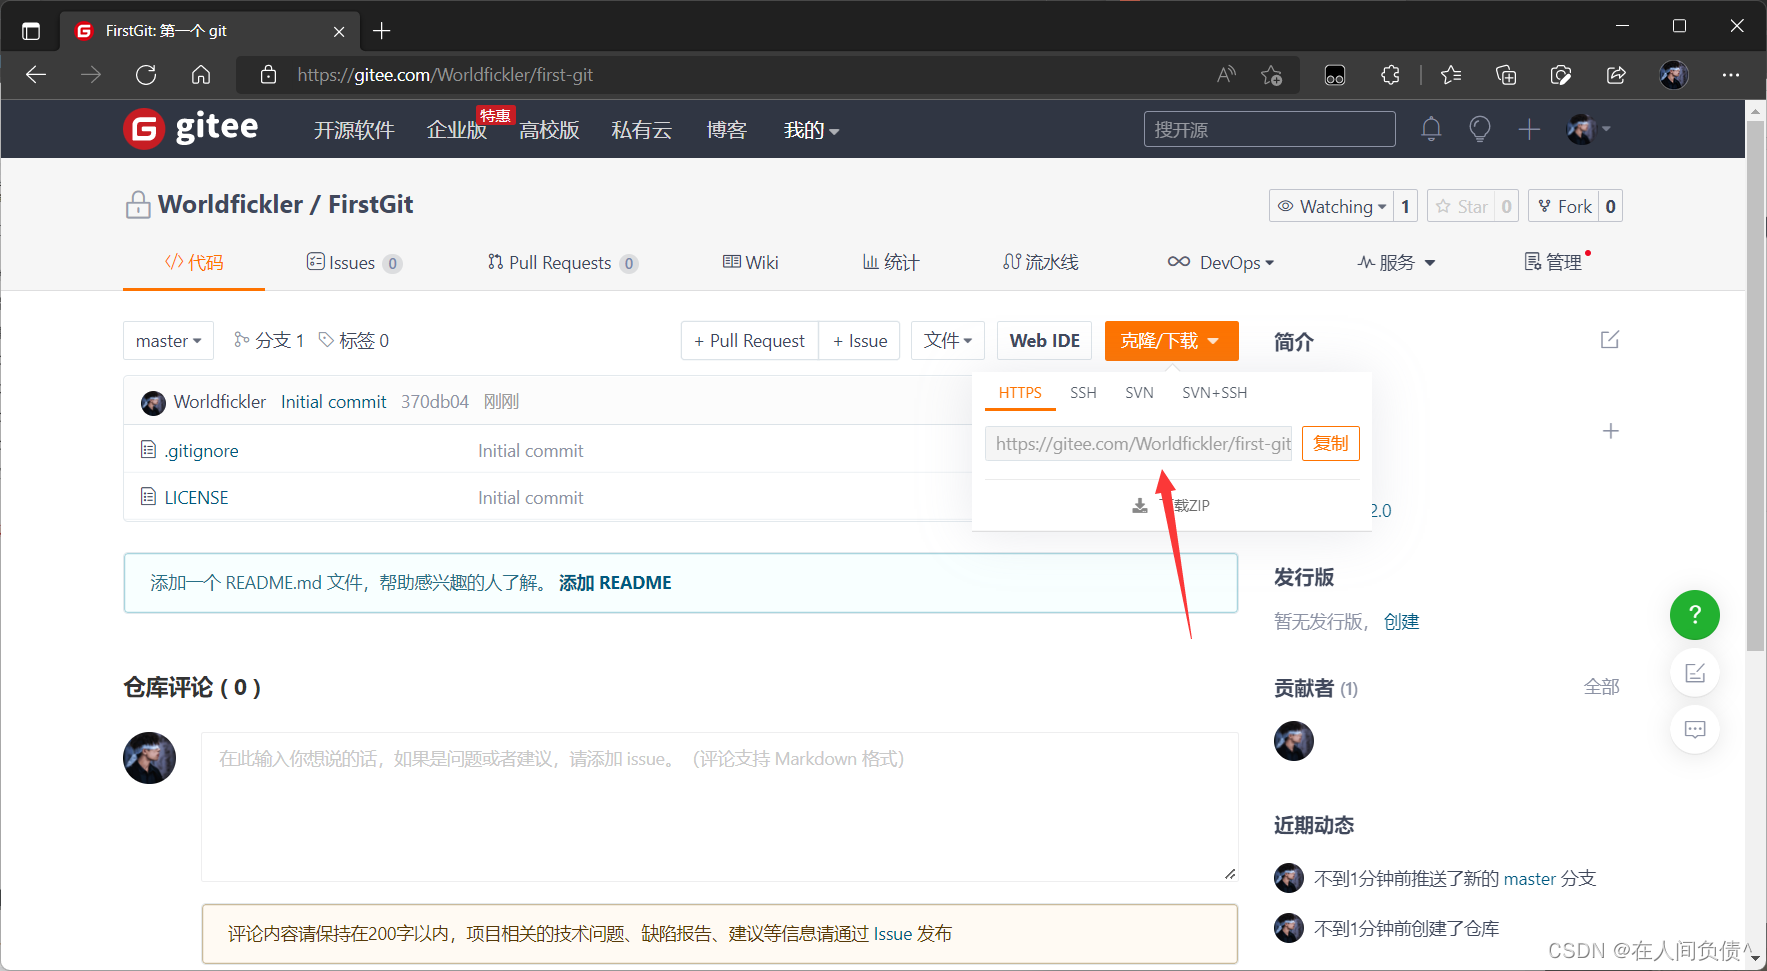Image resolution: width=1767 pixels, height=971 pixels.
Task: Click the edit icon next to 简介
Action: pyautogui.click(x=1610, y=340)
